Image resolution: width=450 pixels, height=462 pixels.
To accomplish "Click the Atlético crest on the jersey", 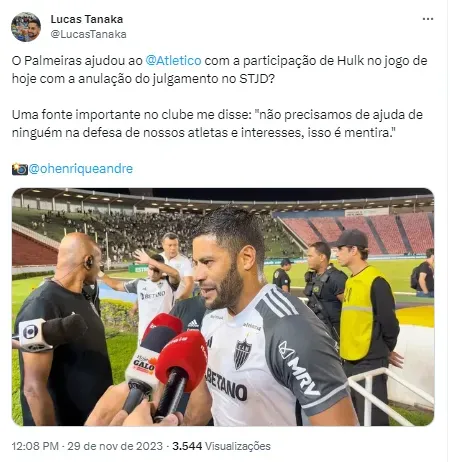I will point(242,354).
